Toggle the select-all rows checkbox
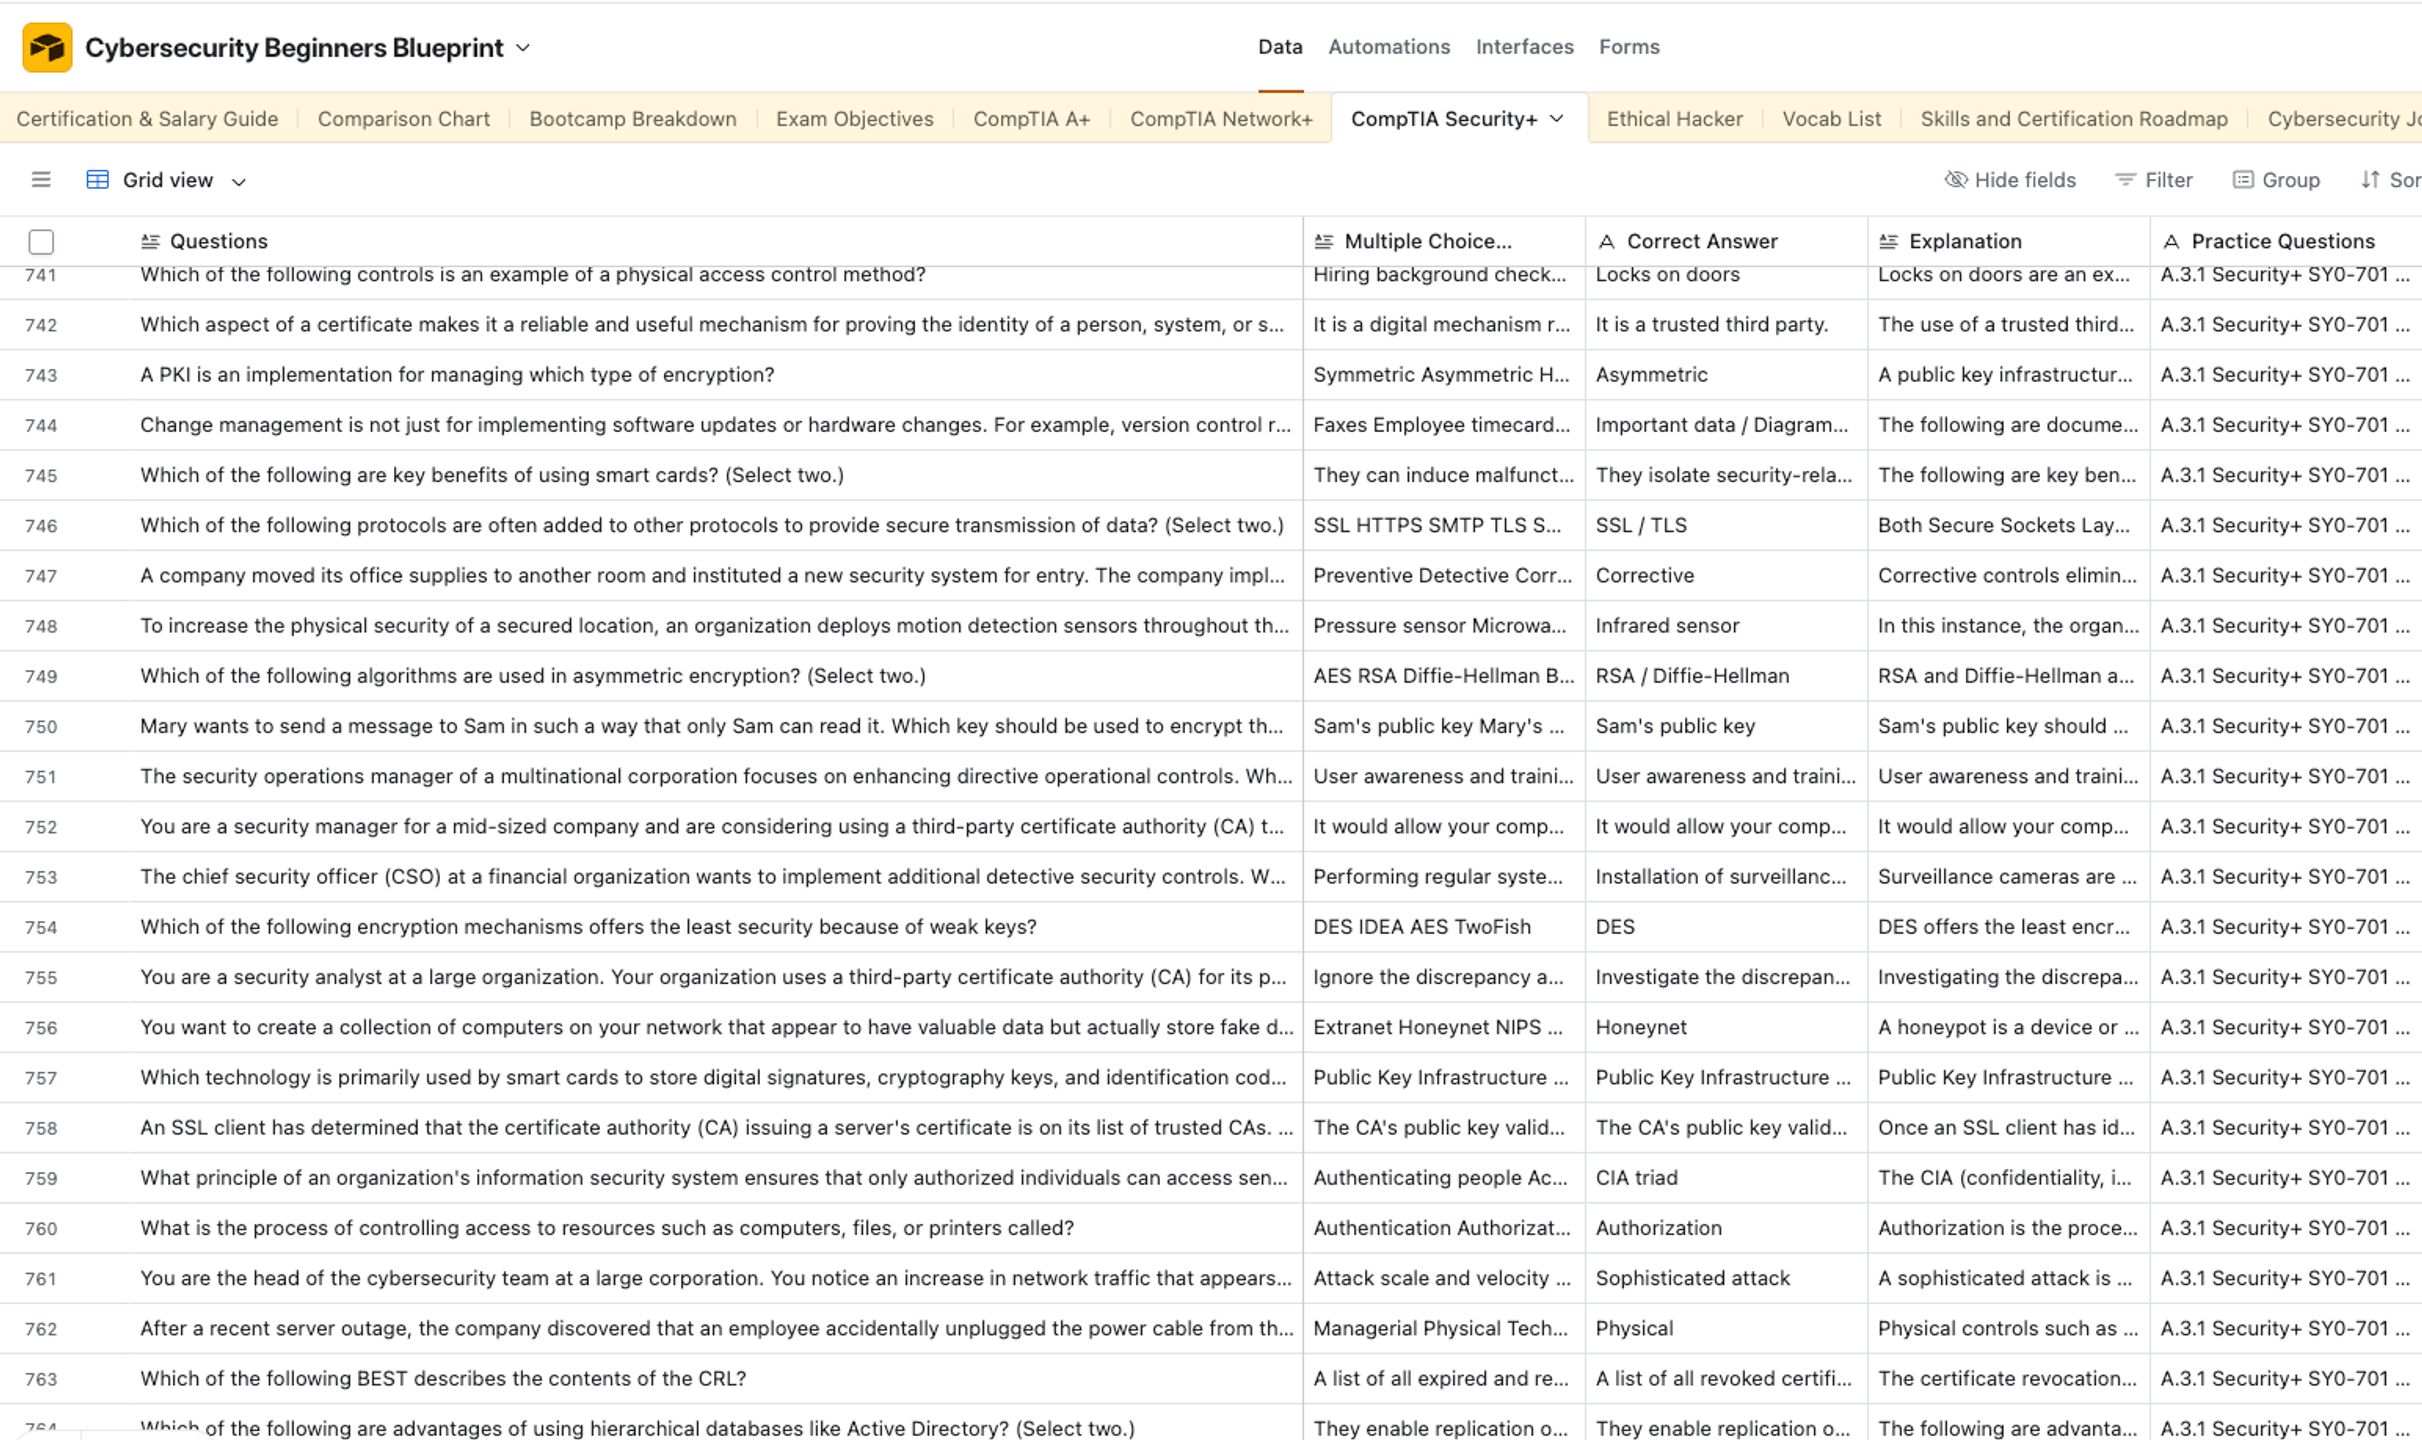Image resolution: width=2422 pixels, height=1440 pixels. coord(41,241)
